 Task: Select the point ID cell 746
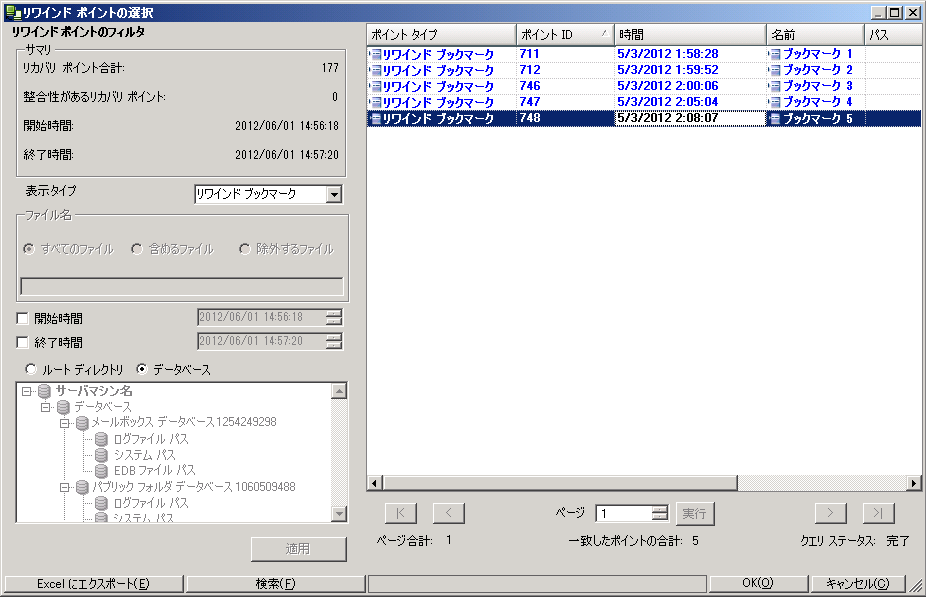click(x=565, y=86)
